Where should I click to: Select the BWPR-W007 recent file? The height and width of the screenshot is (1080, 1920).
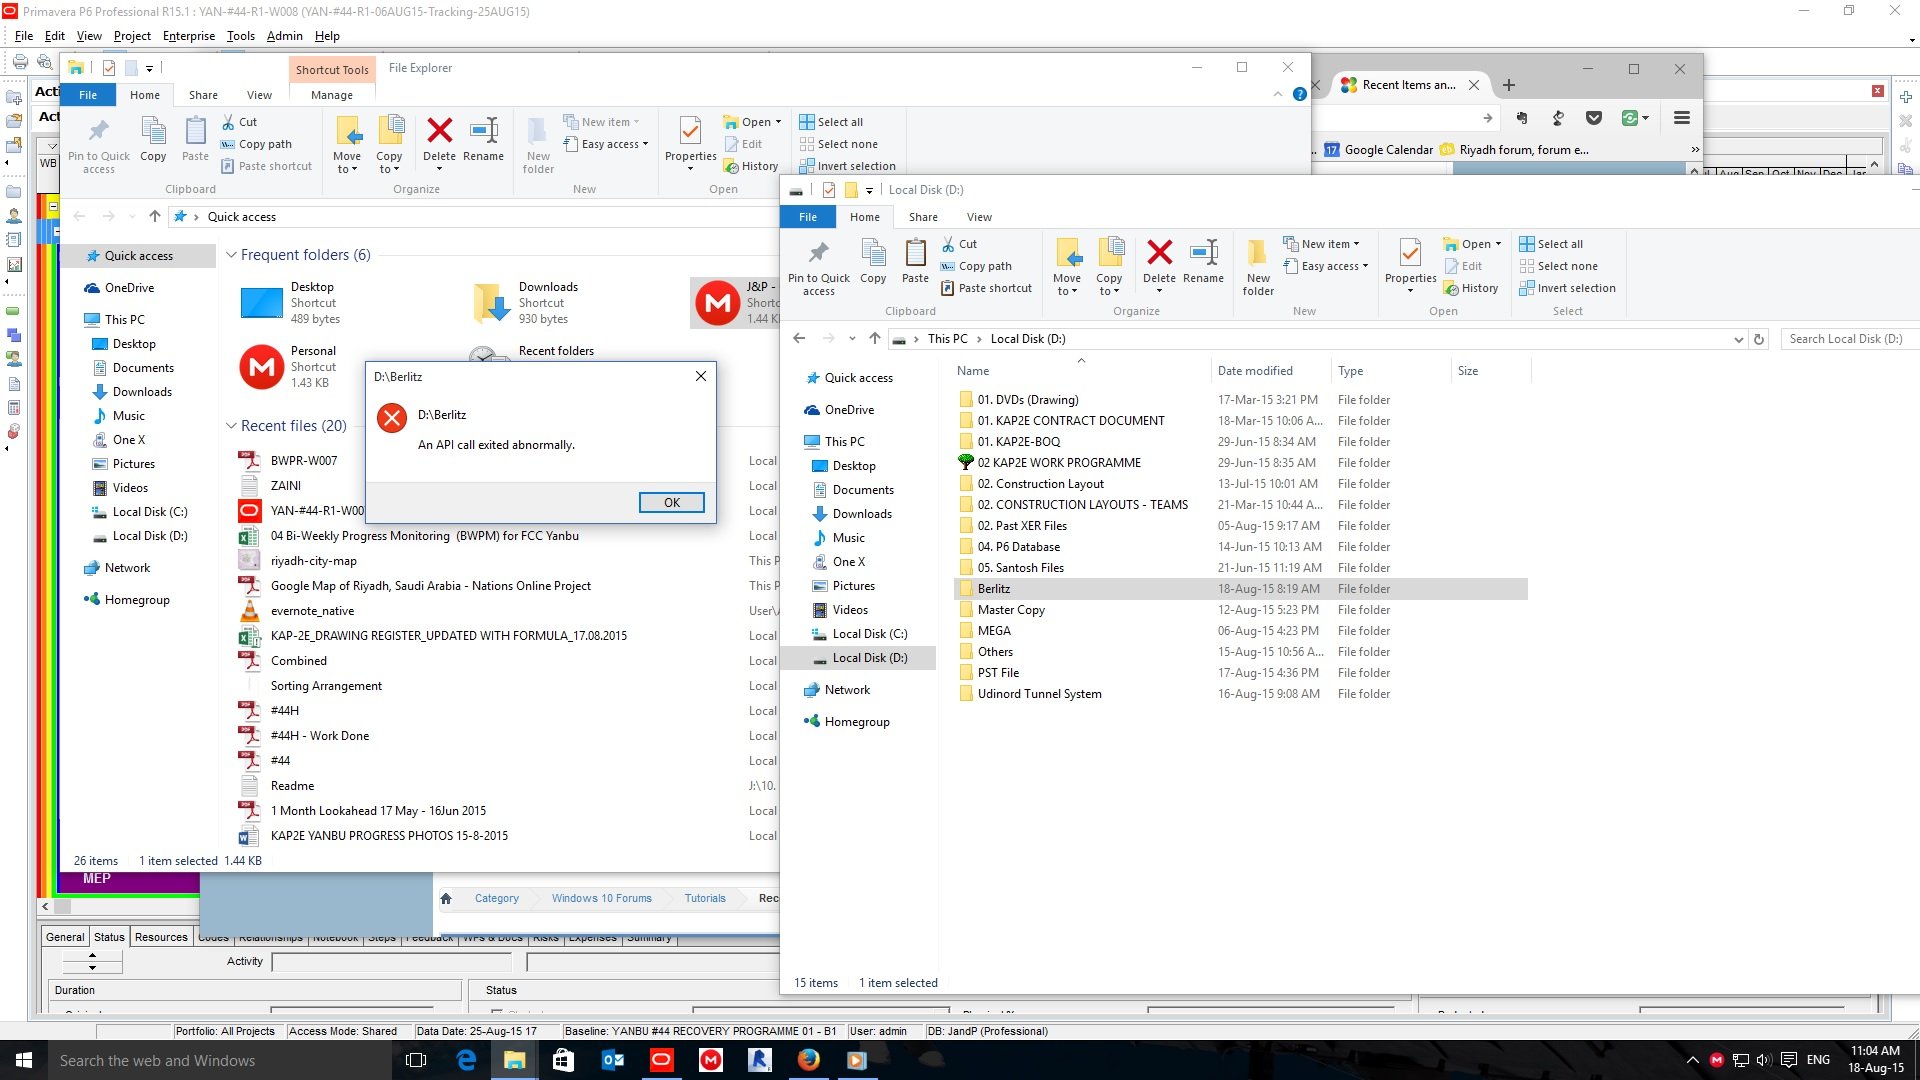coord(304,461)
